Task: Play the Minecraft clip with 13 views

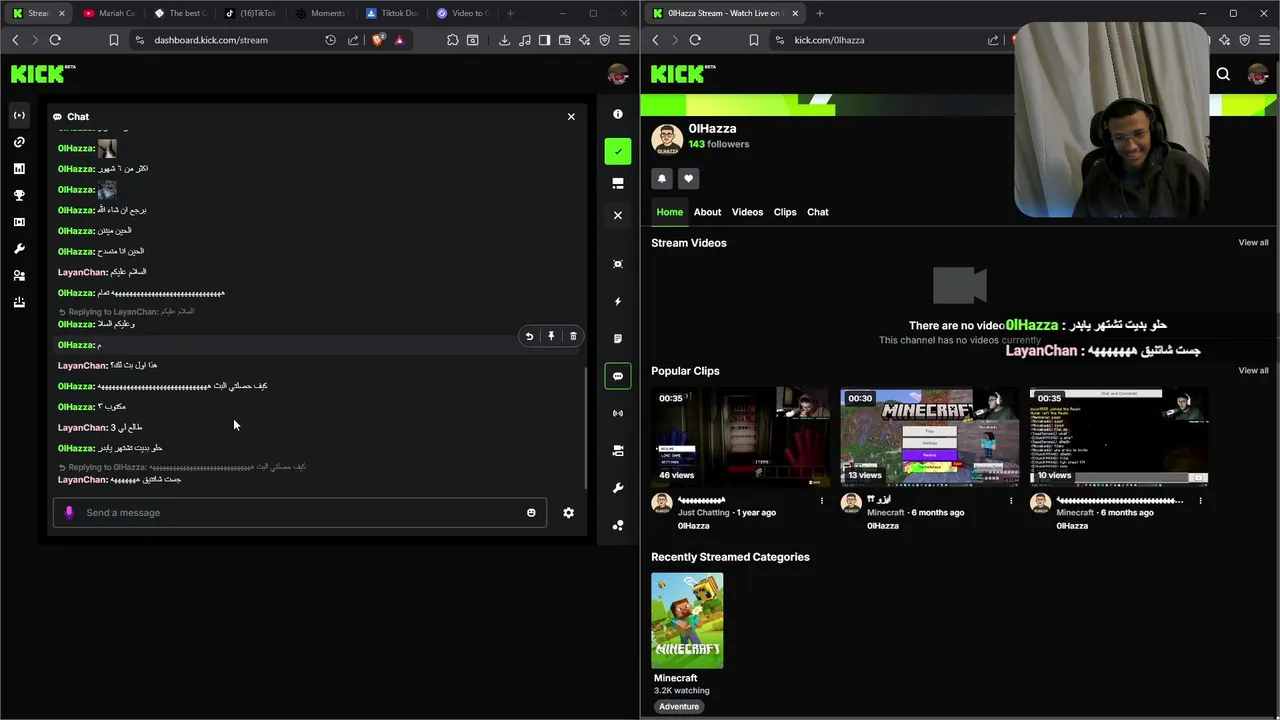Action: [x=930, y=437]
